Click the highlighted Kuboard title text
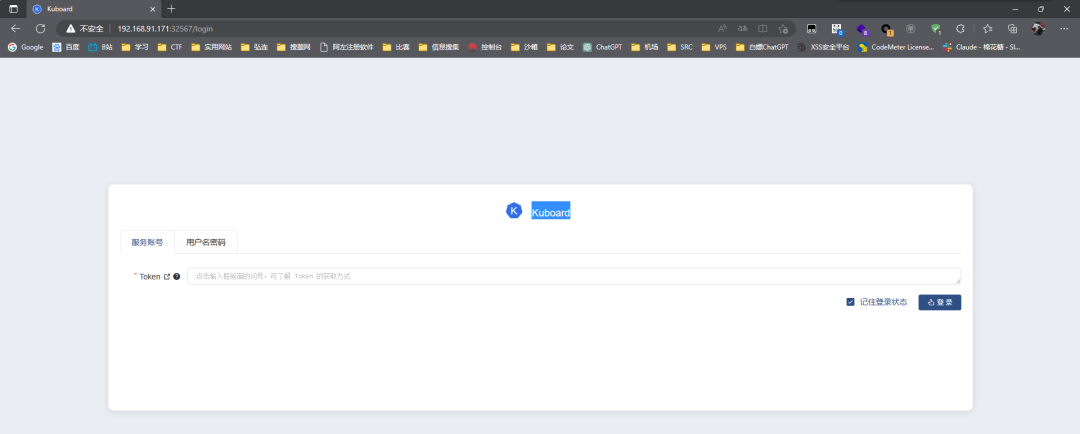 click(550, 213)
